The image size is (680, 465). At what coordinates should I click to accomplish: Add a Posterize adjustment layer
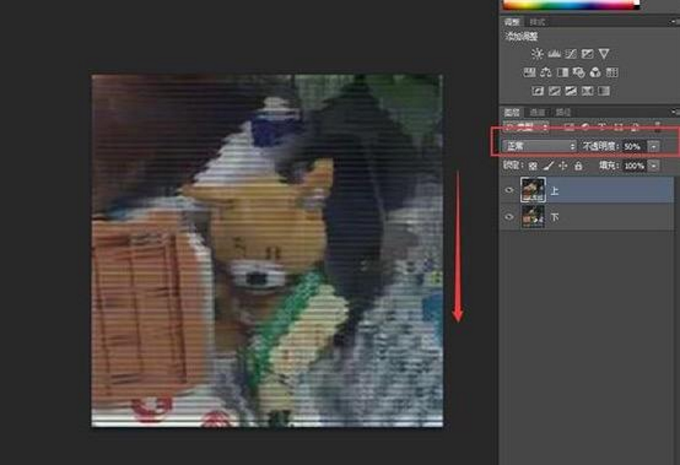[554, 91]
